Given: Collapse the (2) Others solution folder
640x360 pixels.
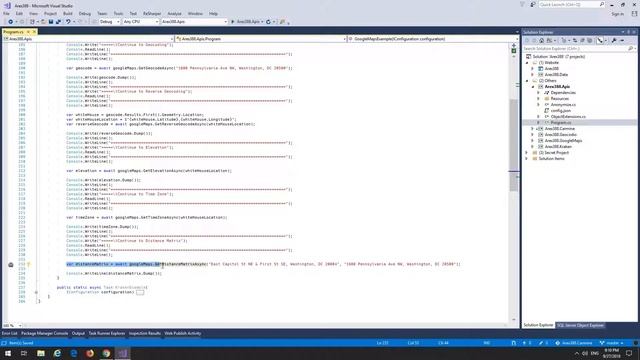Looking at the screenshot, I should [527, 81].
